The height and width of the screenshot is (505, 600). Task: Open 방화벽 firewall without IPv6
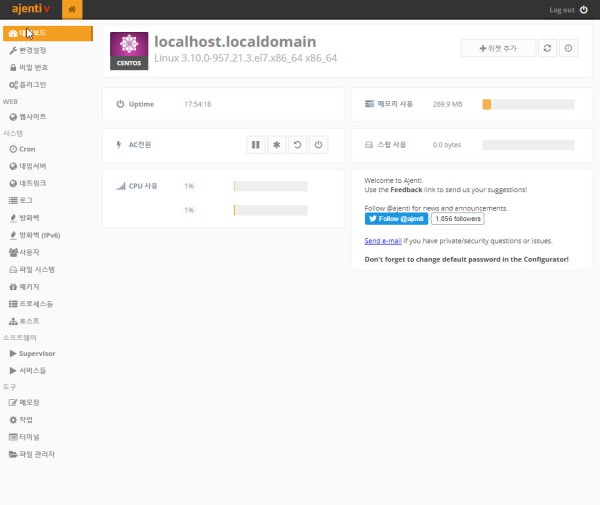click(x=24, y=218)
